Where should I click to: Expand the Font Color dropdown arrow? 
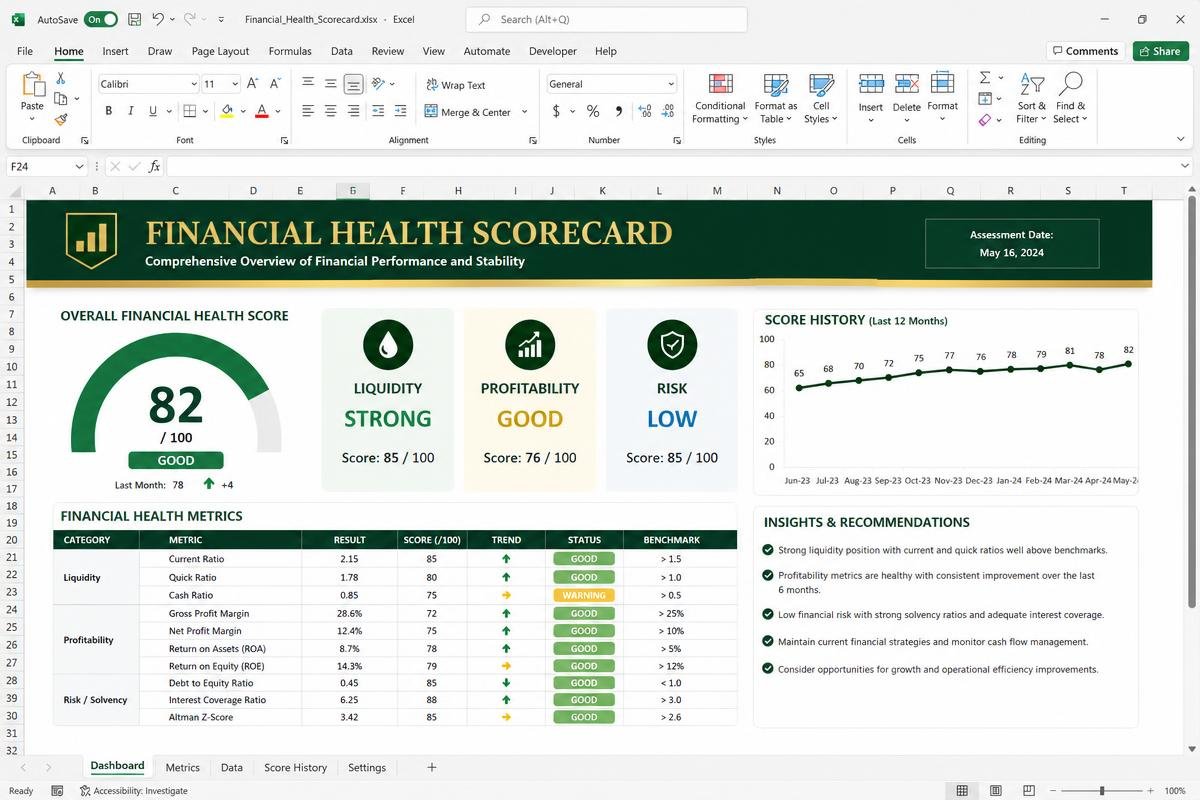coord(278,112)
